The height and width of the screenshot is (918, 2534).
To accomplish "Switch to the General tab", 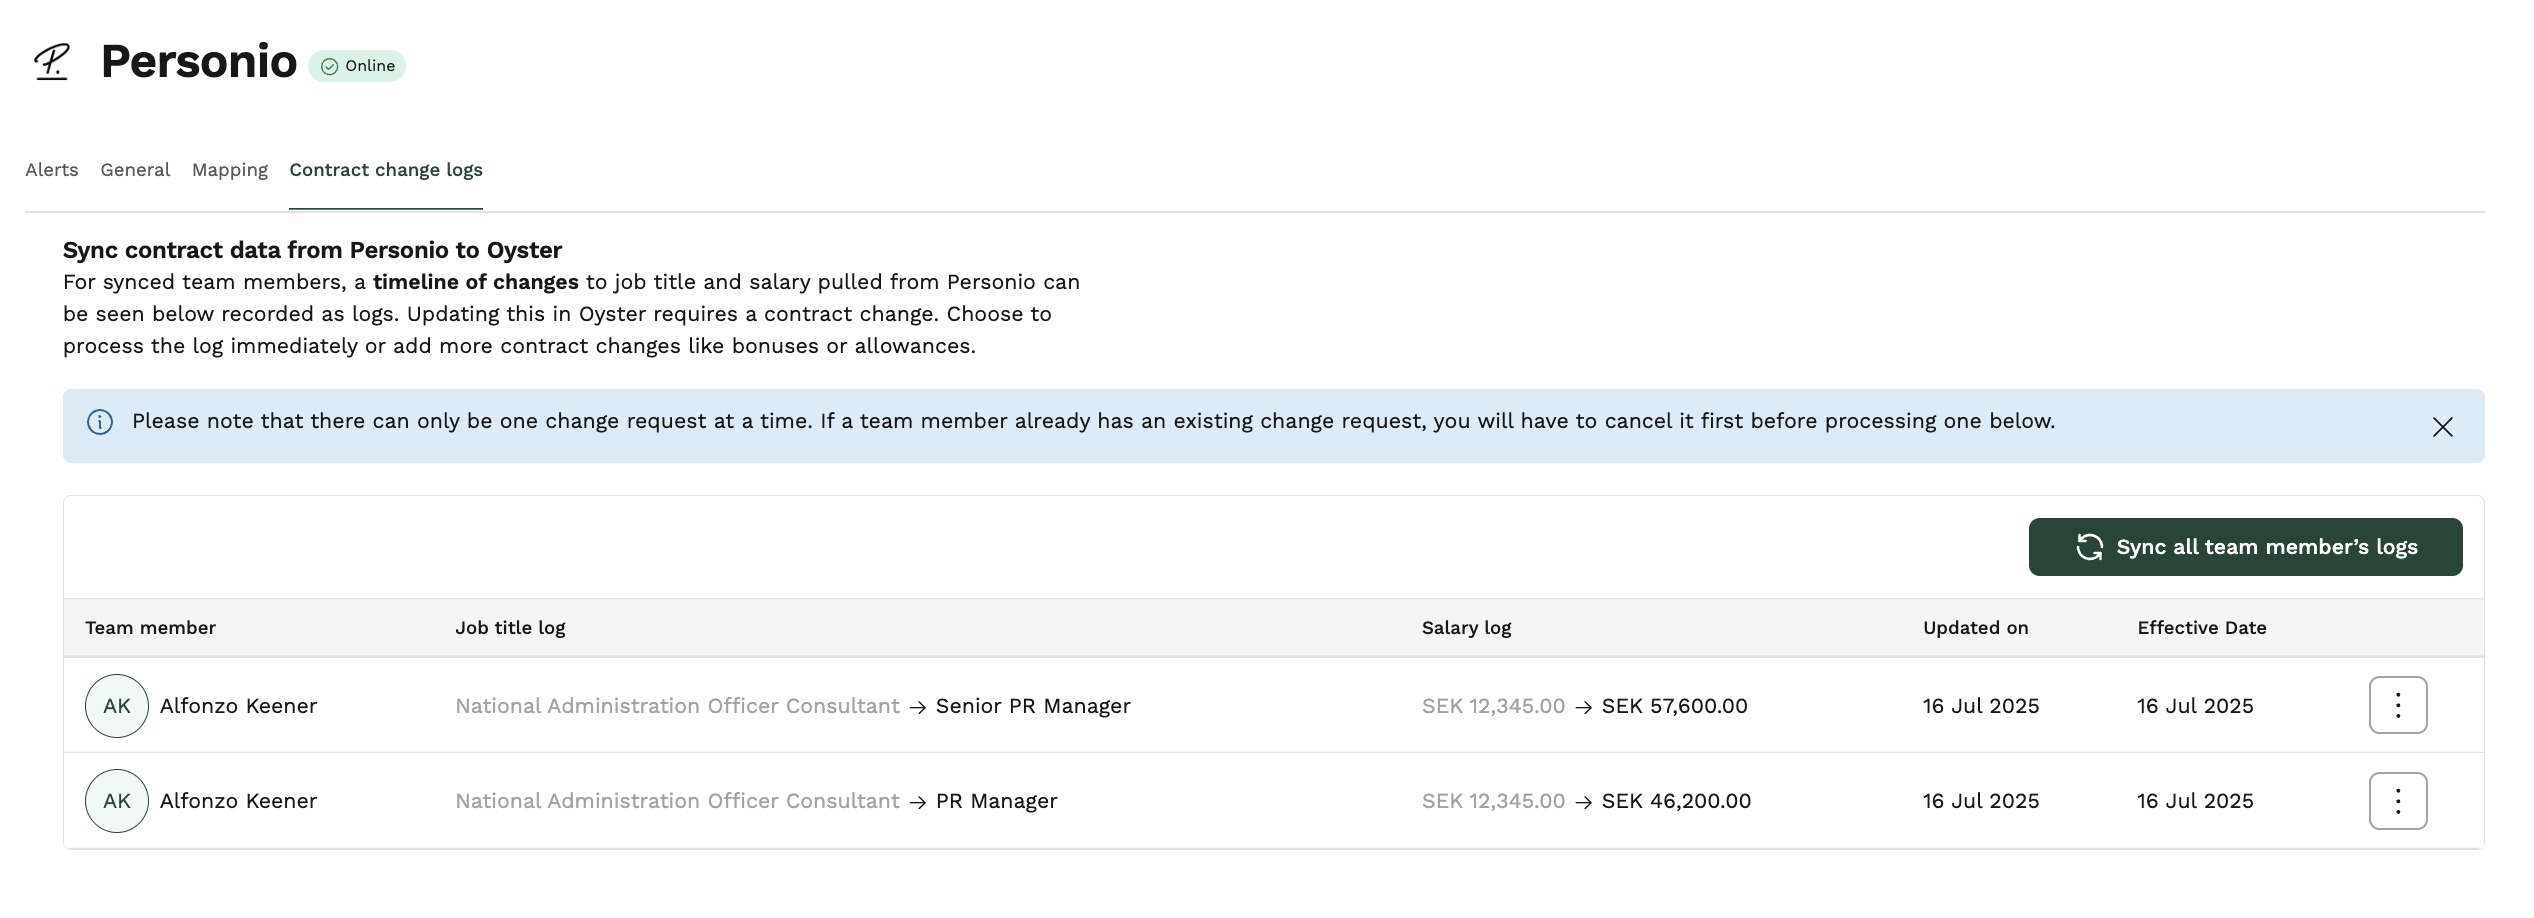I will tap(135, 170).
